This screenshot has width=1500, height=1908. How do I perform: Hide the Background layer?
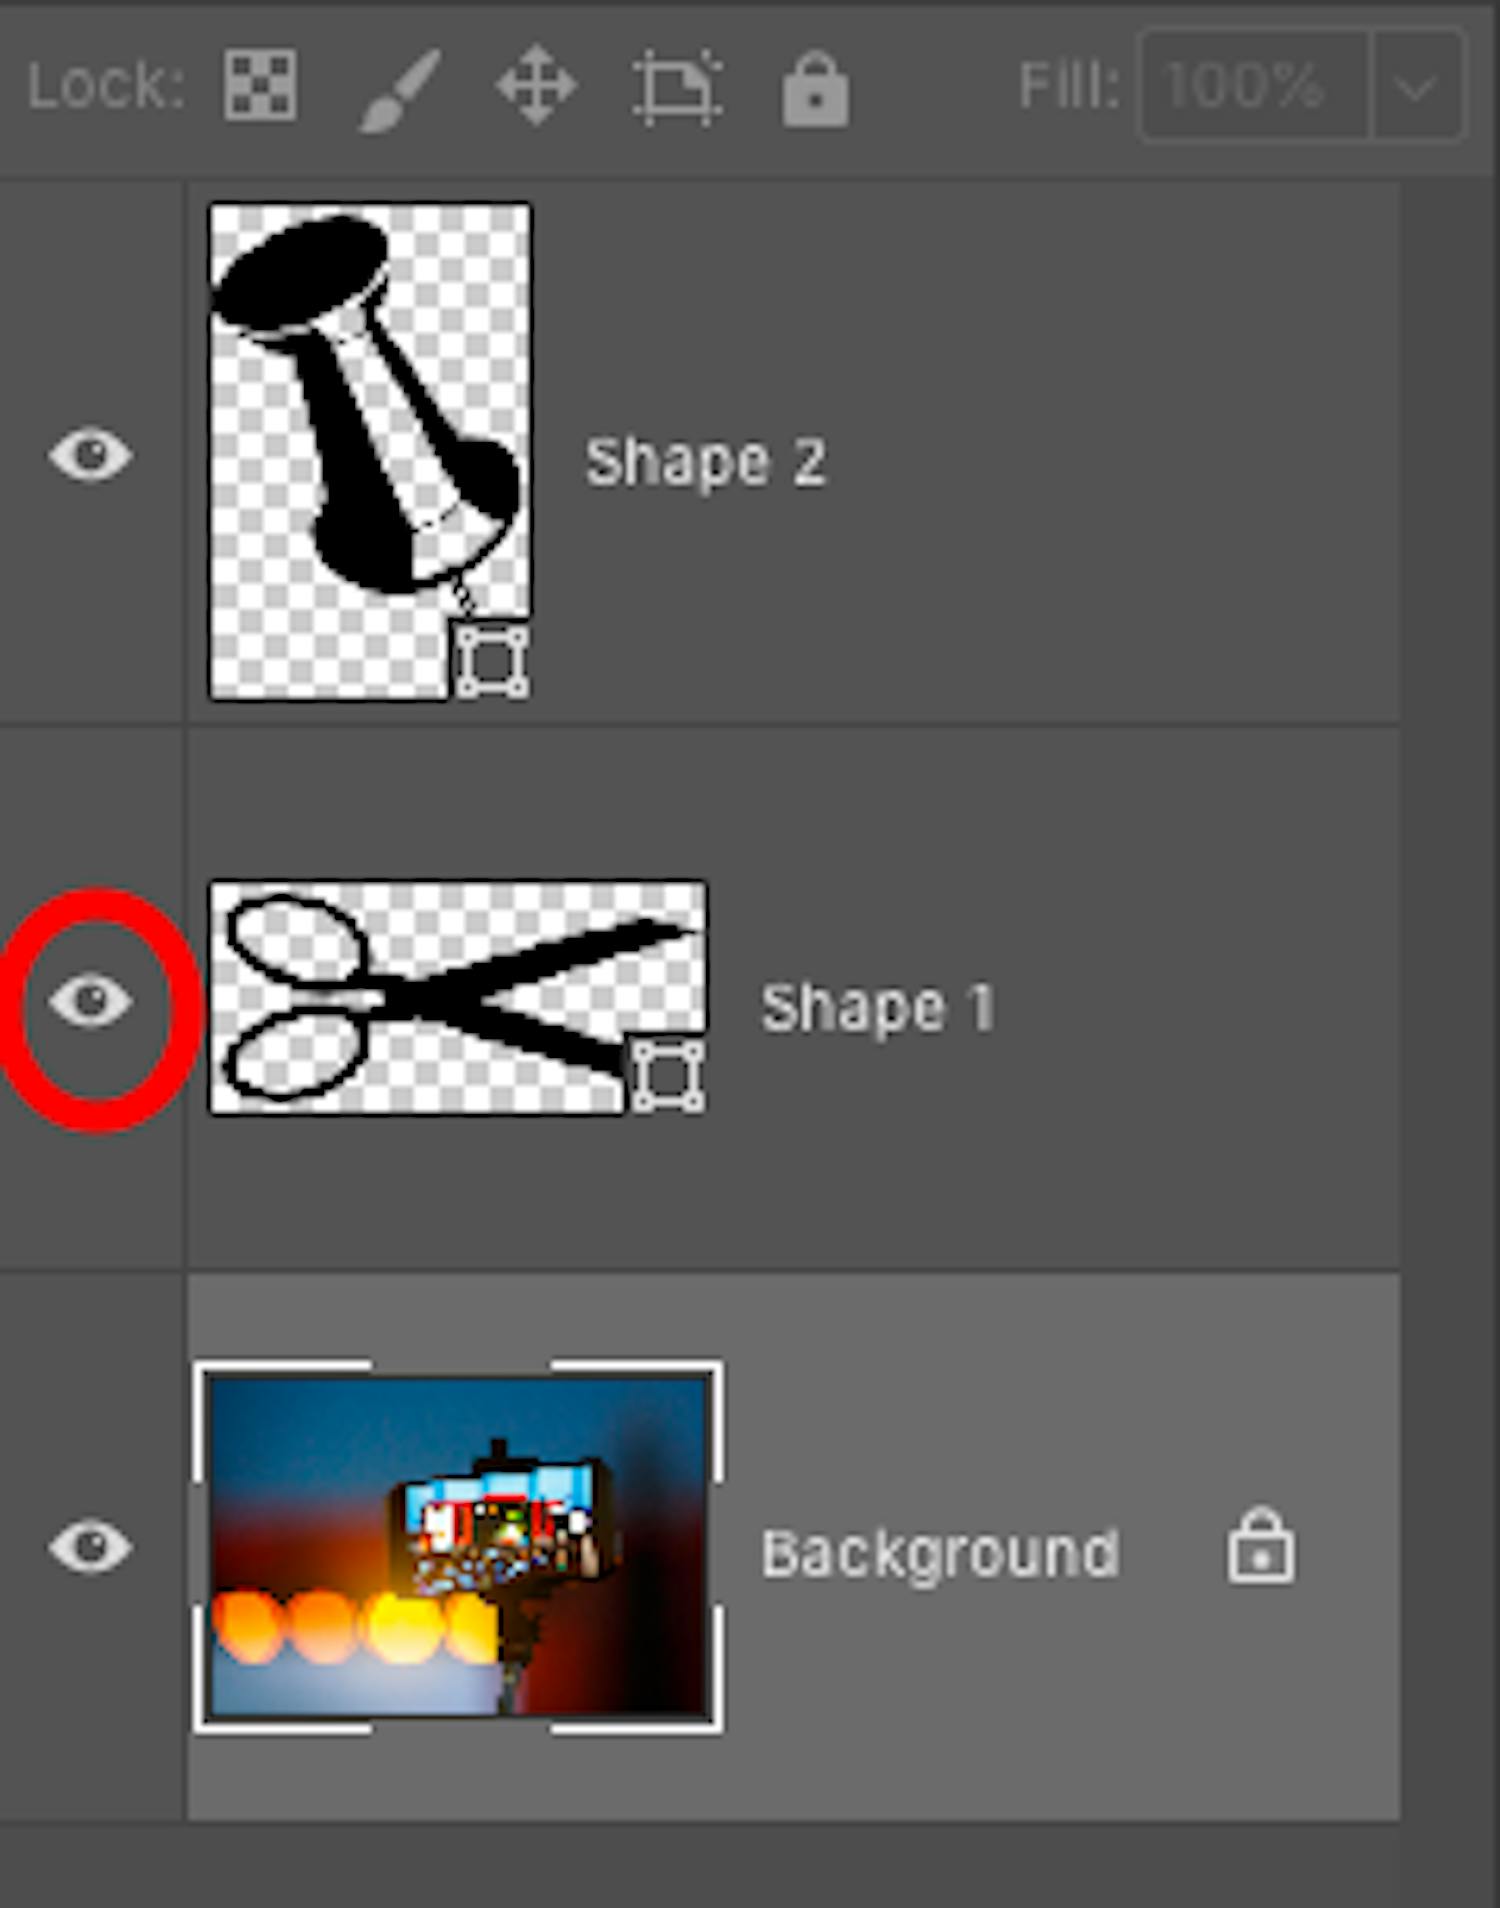[92, 1545]
